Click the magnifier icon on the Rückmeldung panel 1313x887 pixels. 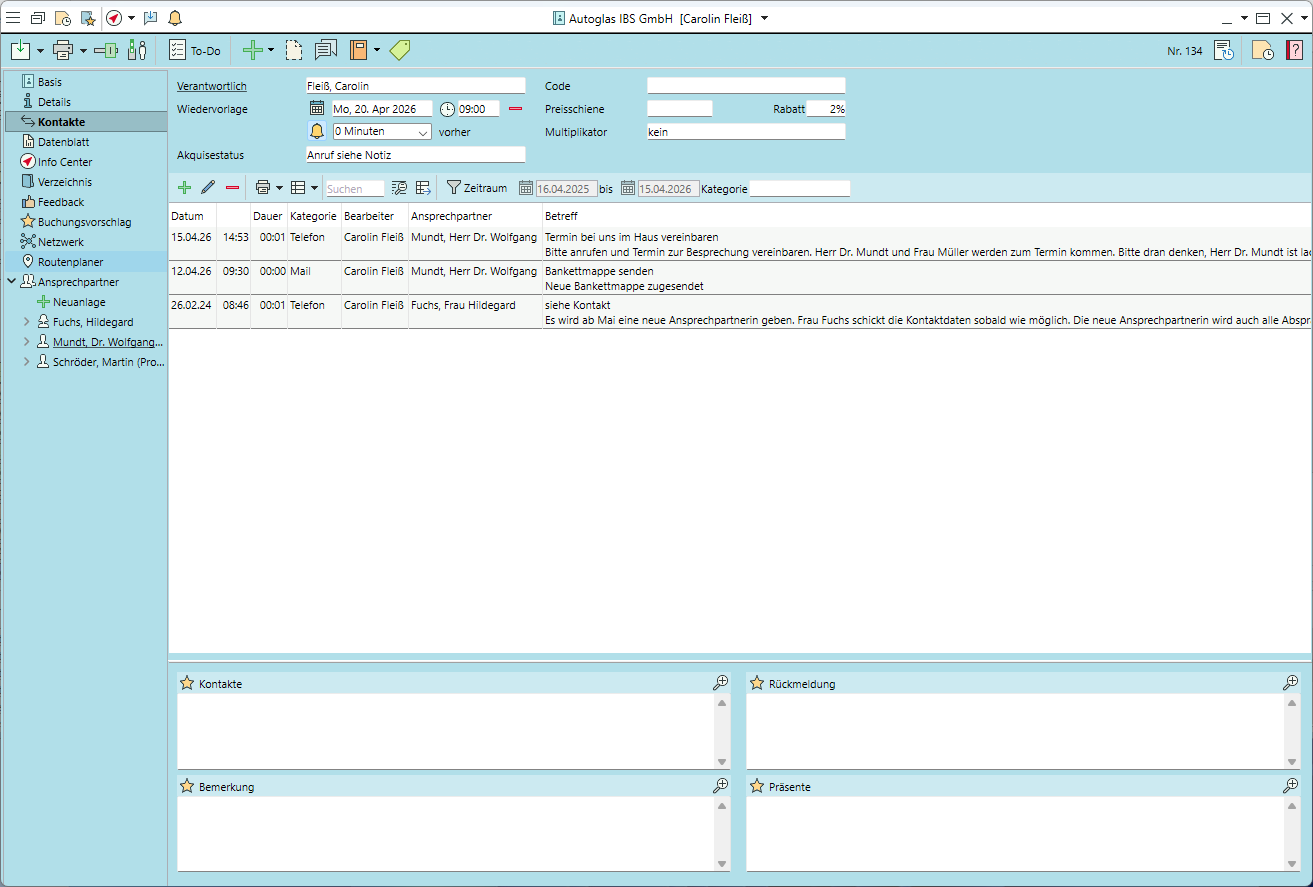coord(1290,683)
